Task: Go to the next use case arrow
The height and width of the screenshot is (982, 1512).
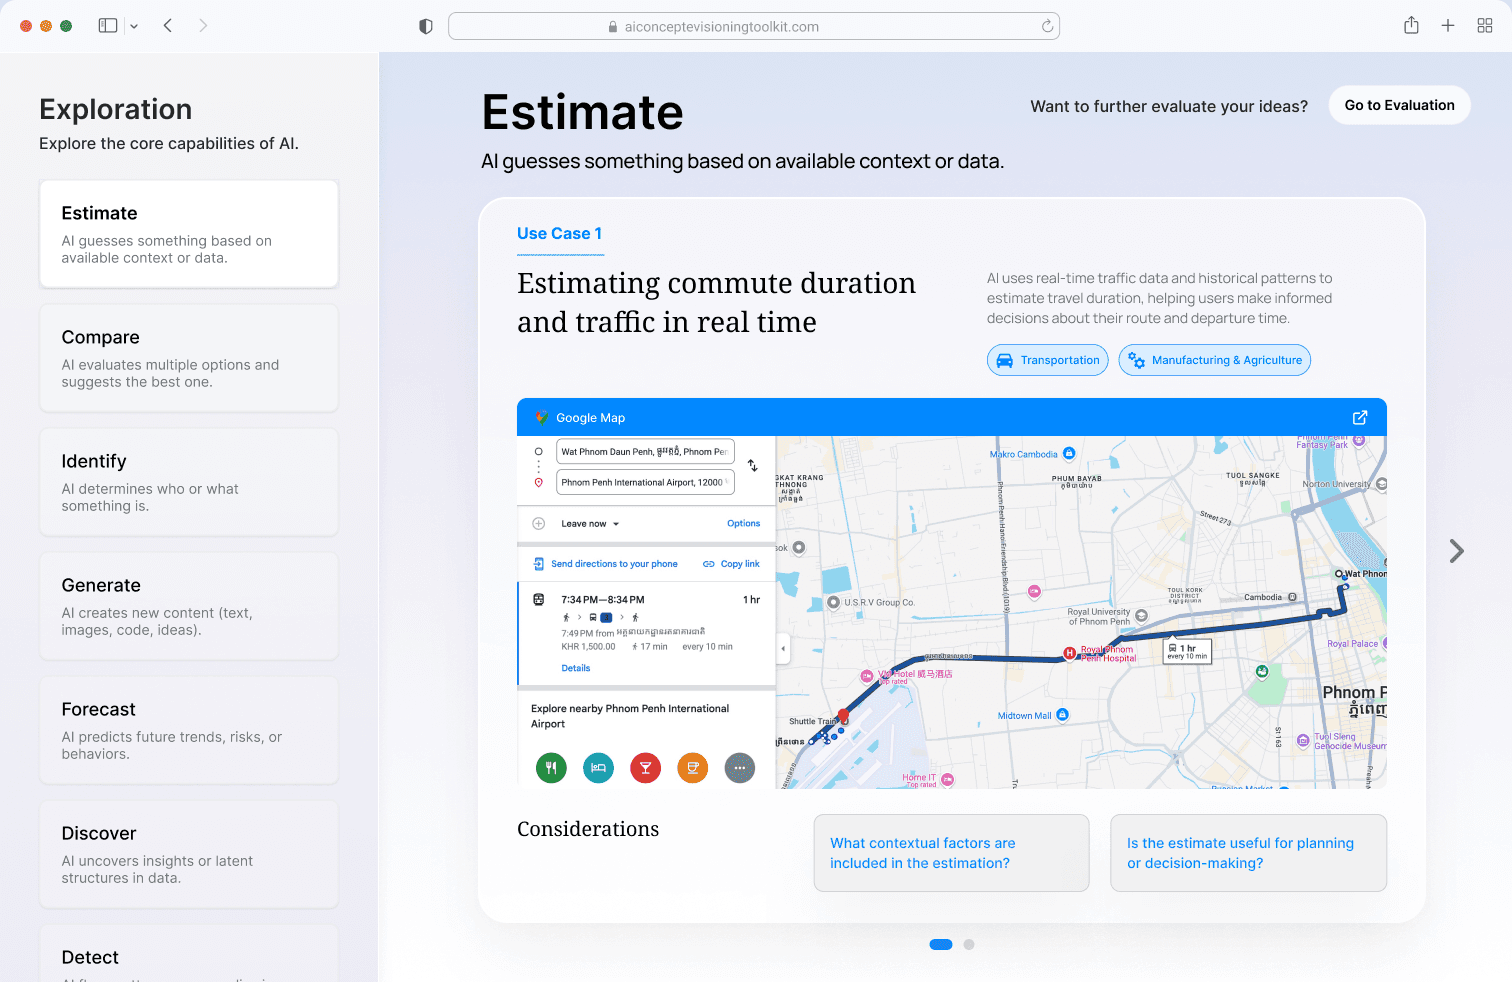Action: [x=1457, y=551]
